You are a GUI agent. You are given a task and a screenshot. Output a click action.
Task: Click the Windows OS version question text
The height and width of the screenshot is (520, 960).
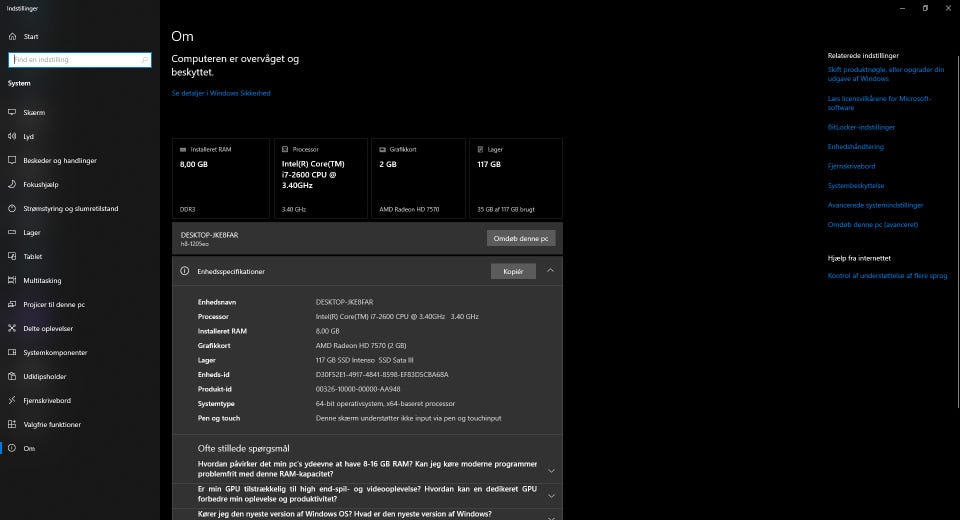coord(345,514)
